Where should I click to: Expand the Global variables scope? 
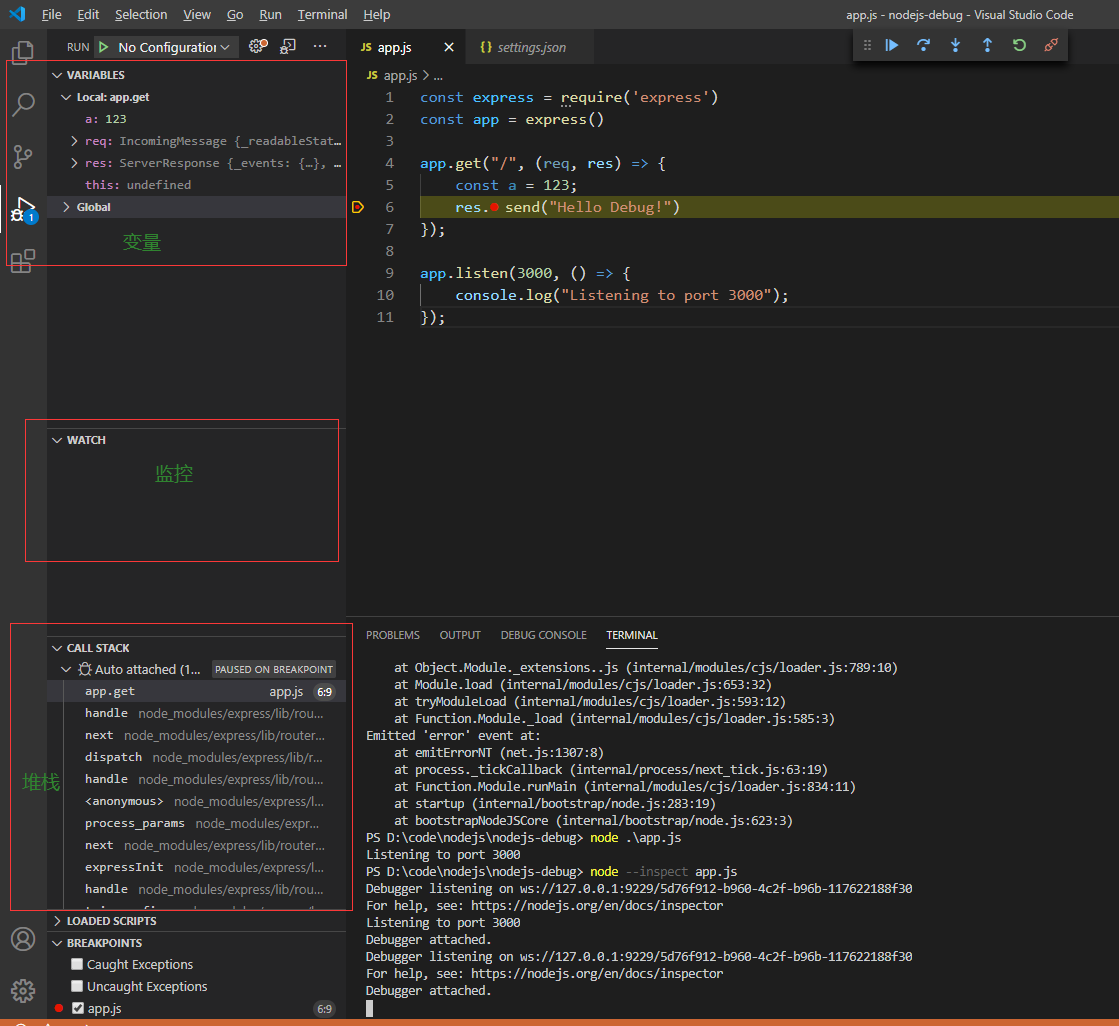point(94,207)
